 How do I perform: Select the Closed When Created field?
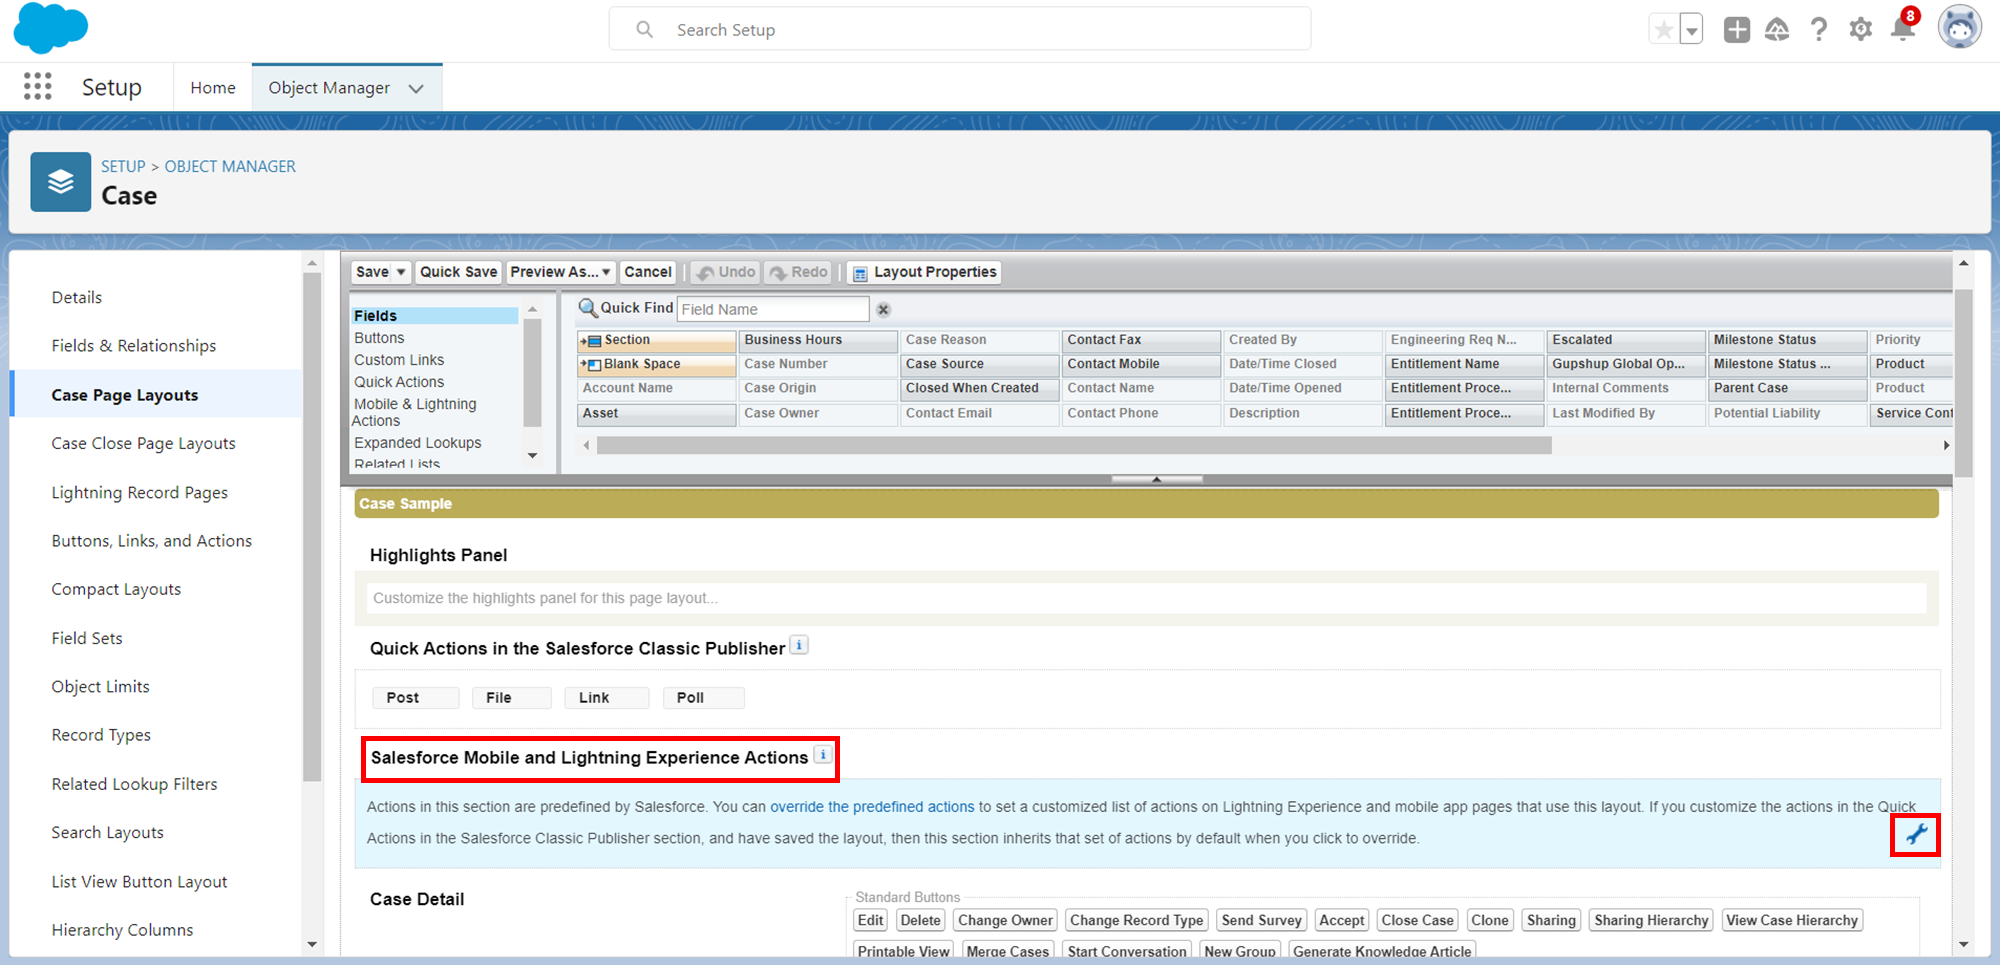point(980,388)
